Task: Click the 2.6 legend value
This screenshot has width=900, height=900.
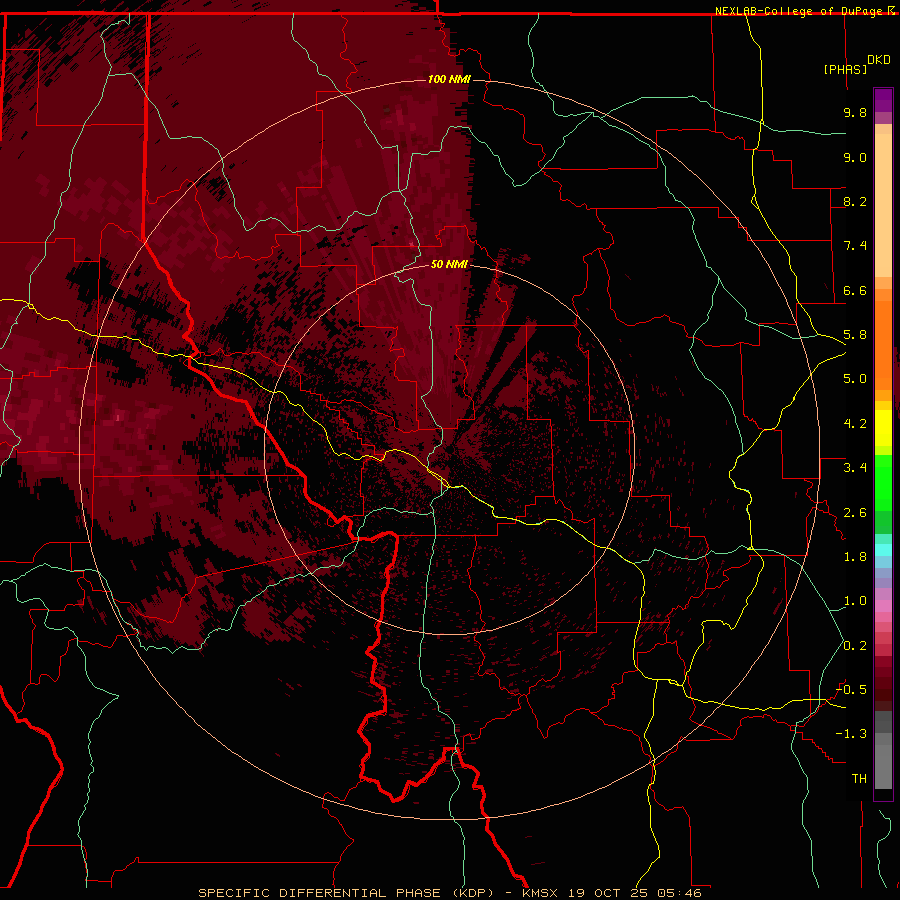Action: point(855,513)
